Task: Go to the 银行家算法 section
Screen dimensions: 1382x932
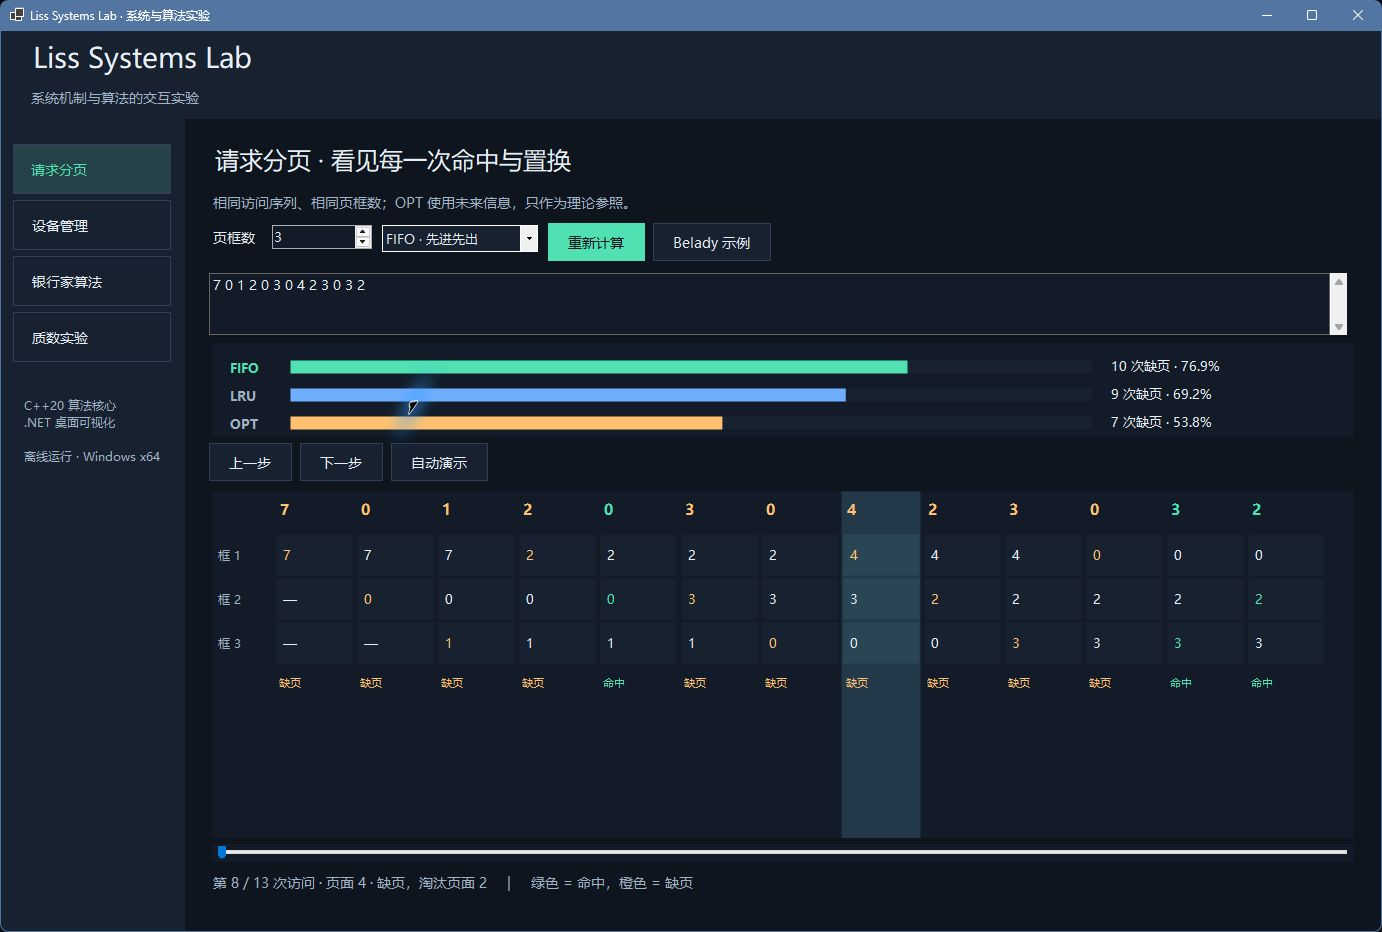Action: point(92,281)
